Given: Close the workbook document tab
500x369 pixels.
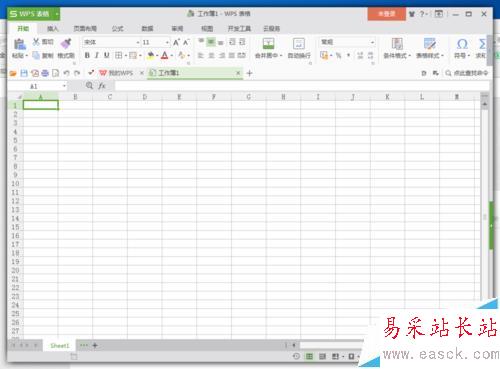Looking at the screenshot, I should (238, 73).
